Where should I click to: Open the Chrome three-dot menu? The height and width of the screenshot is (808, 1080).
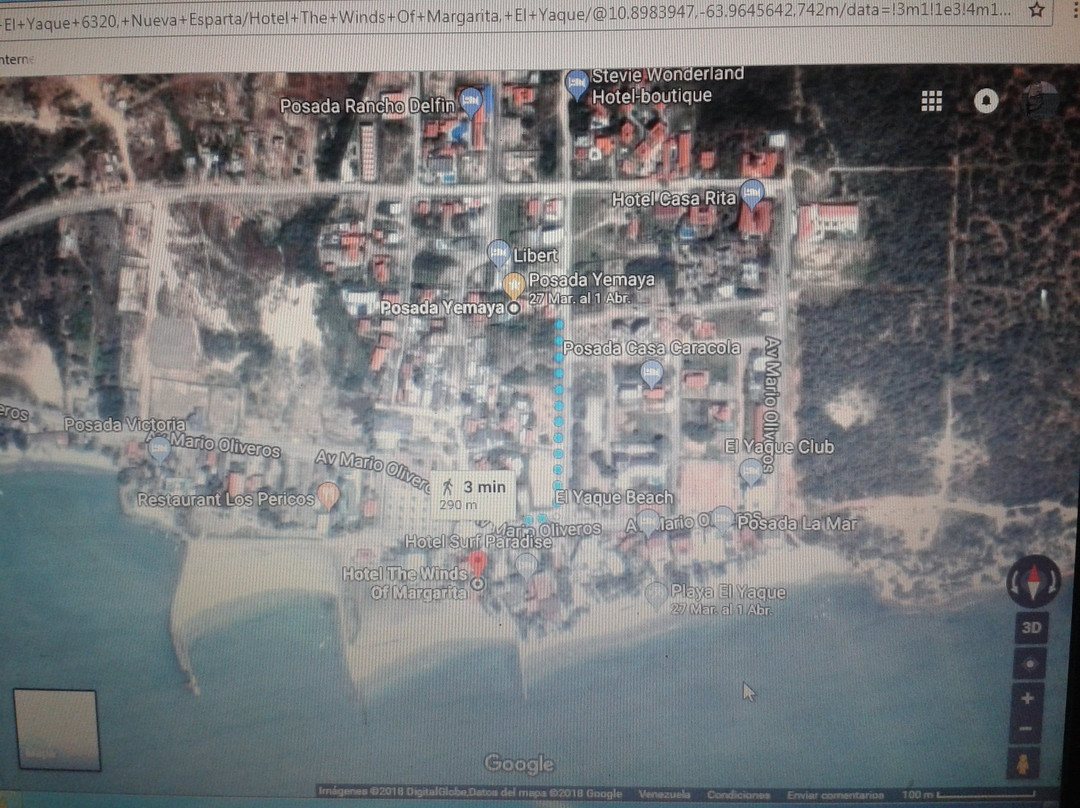1070,11
